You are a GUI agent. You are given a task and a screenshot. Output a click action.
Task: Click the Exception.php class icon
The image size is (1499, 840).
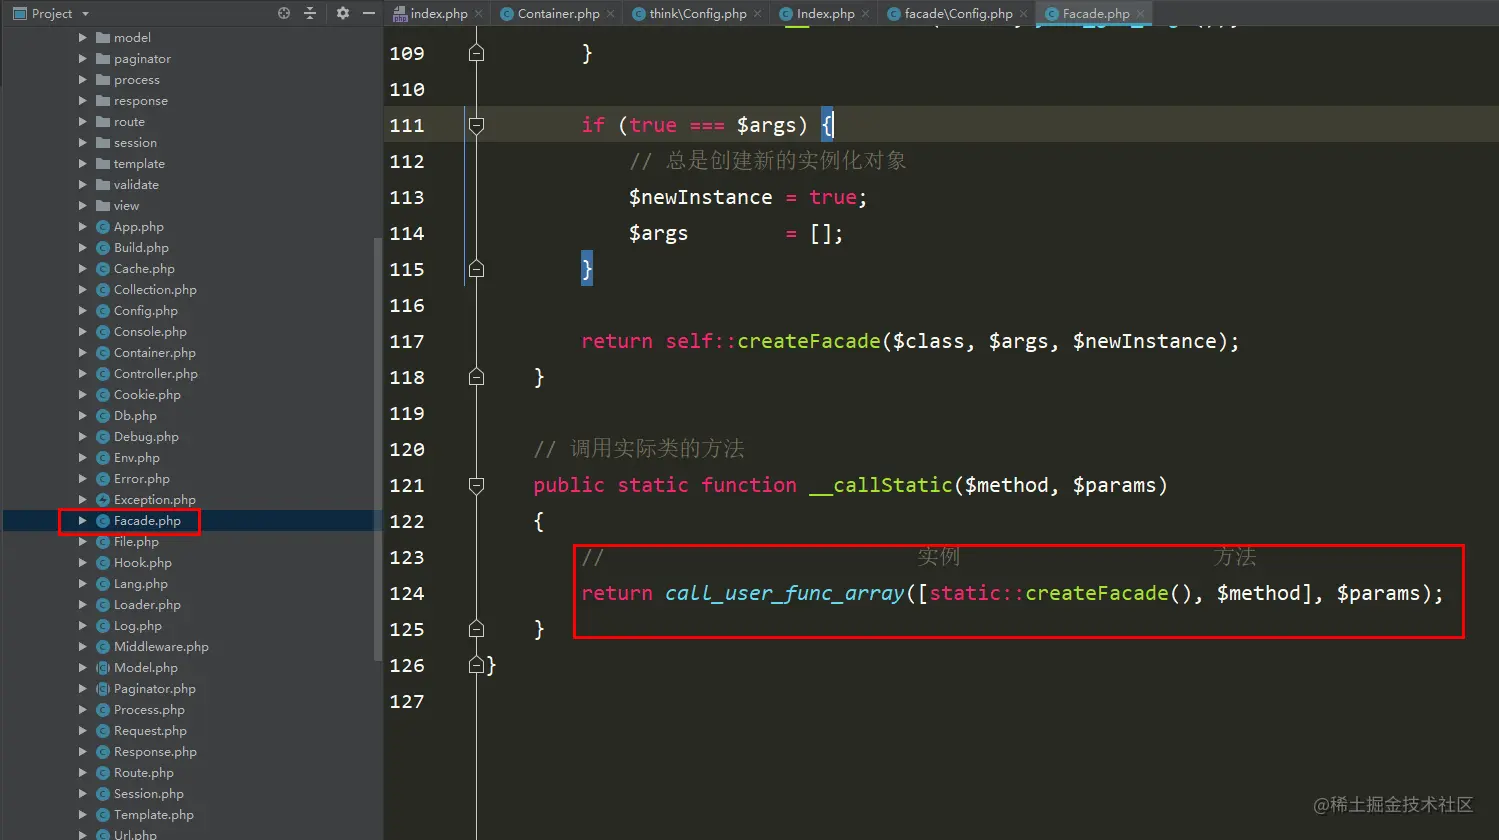tap(102, 500)
